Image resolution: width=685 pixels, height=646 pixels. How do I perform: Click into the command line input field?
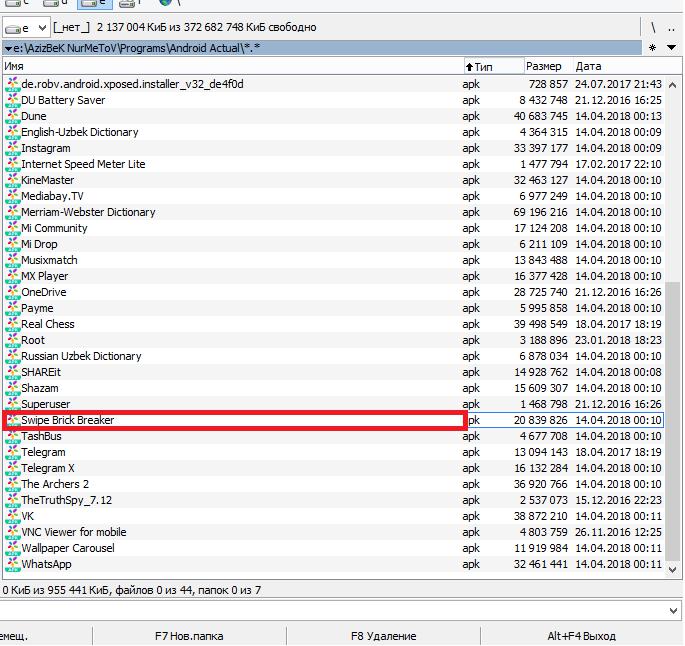[x=332, y=610]
